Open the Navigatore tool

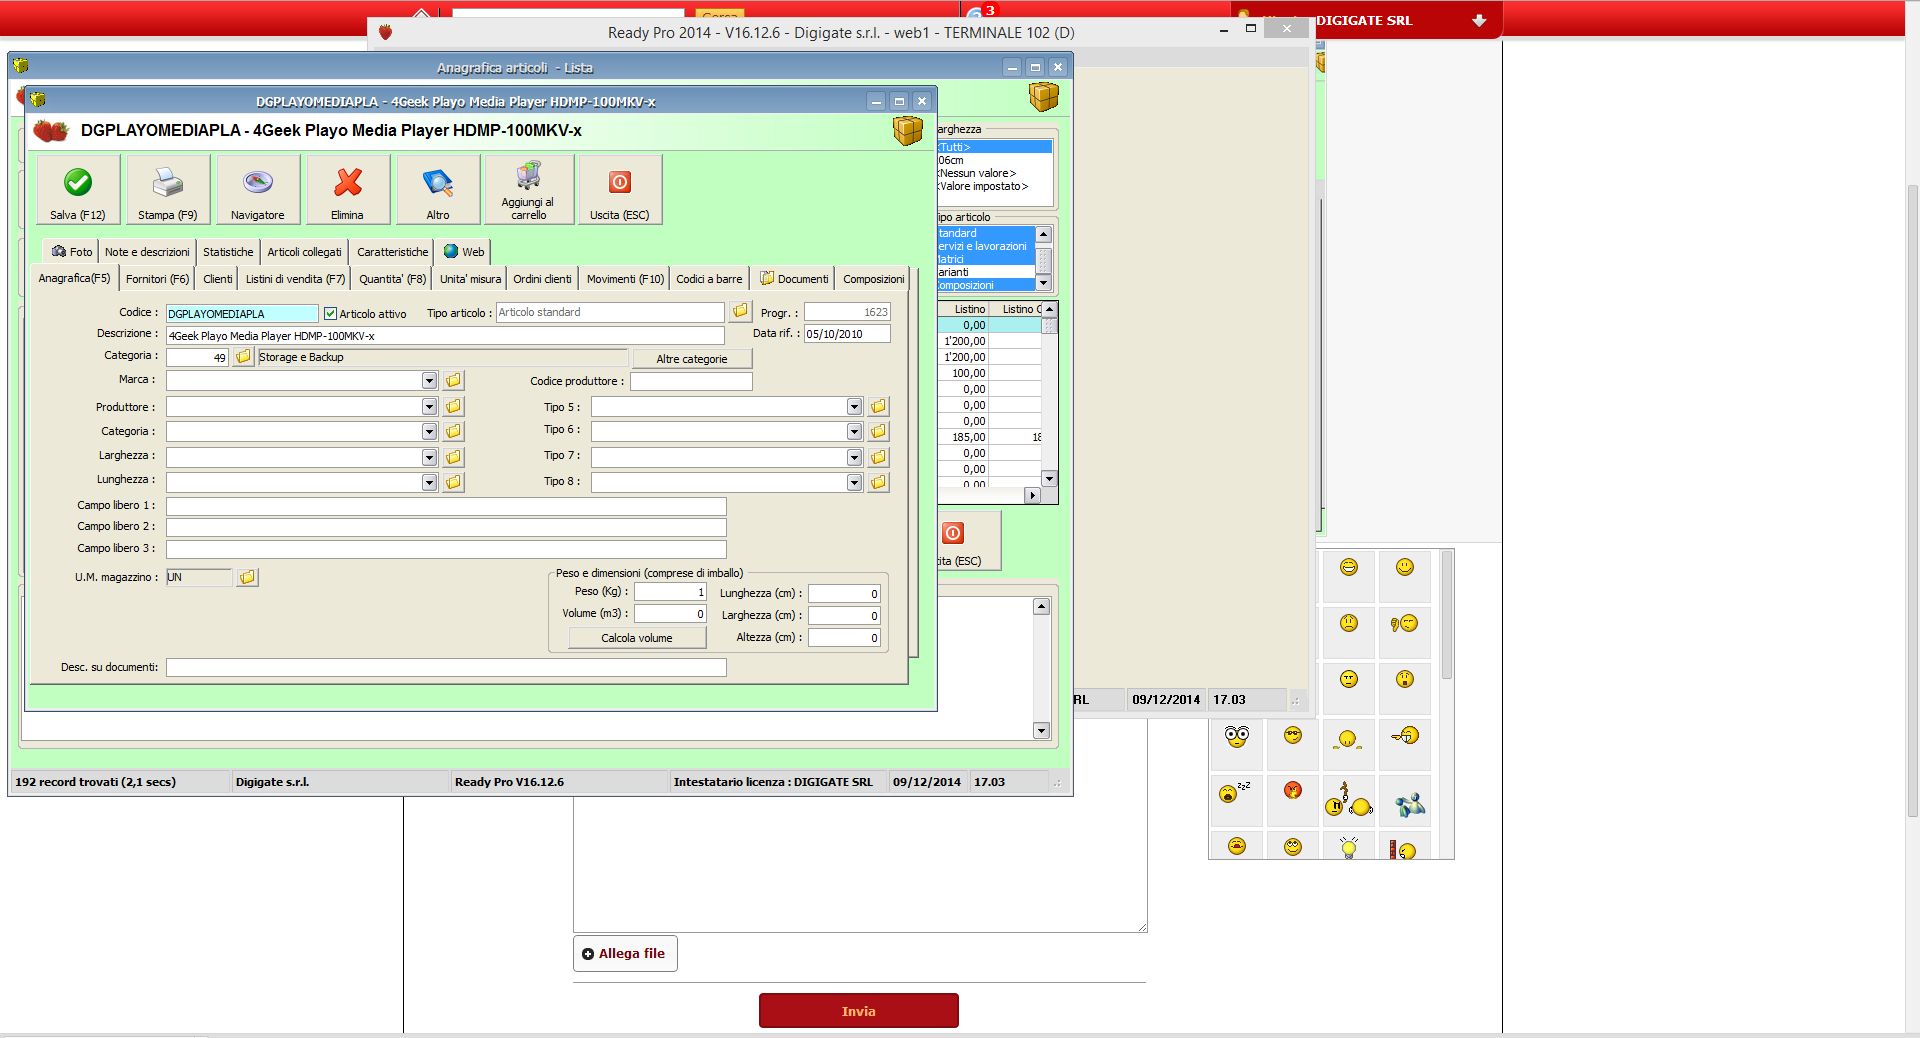click(x=258, y=183)
